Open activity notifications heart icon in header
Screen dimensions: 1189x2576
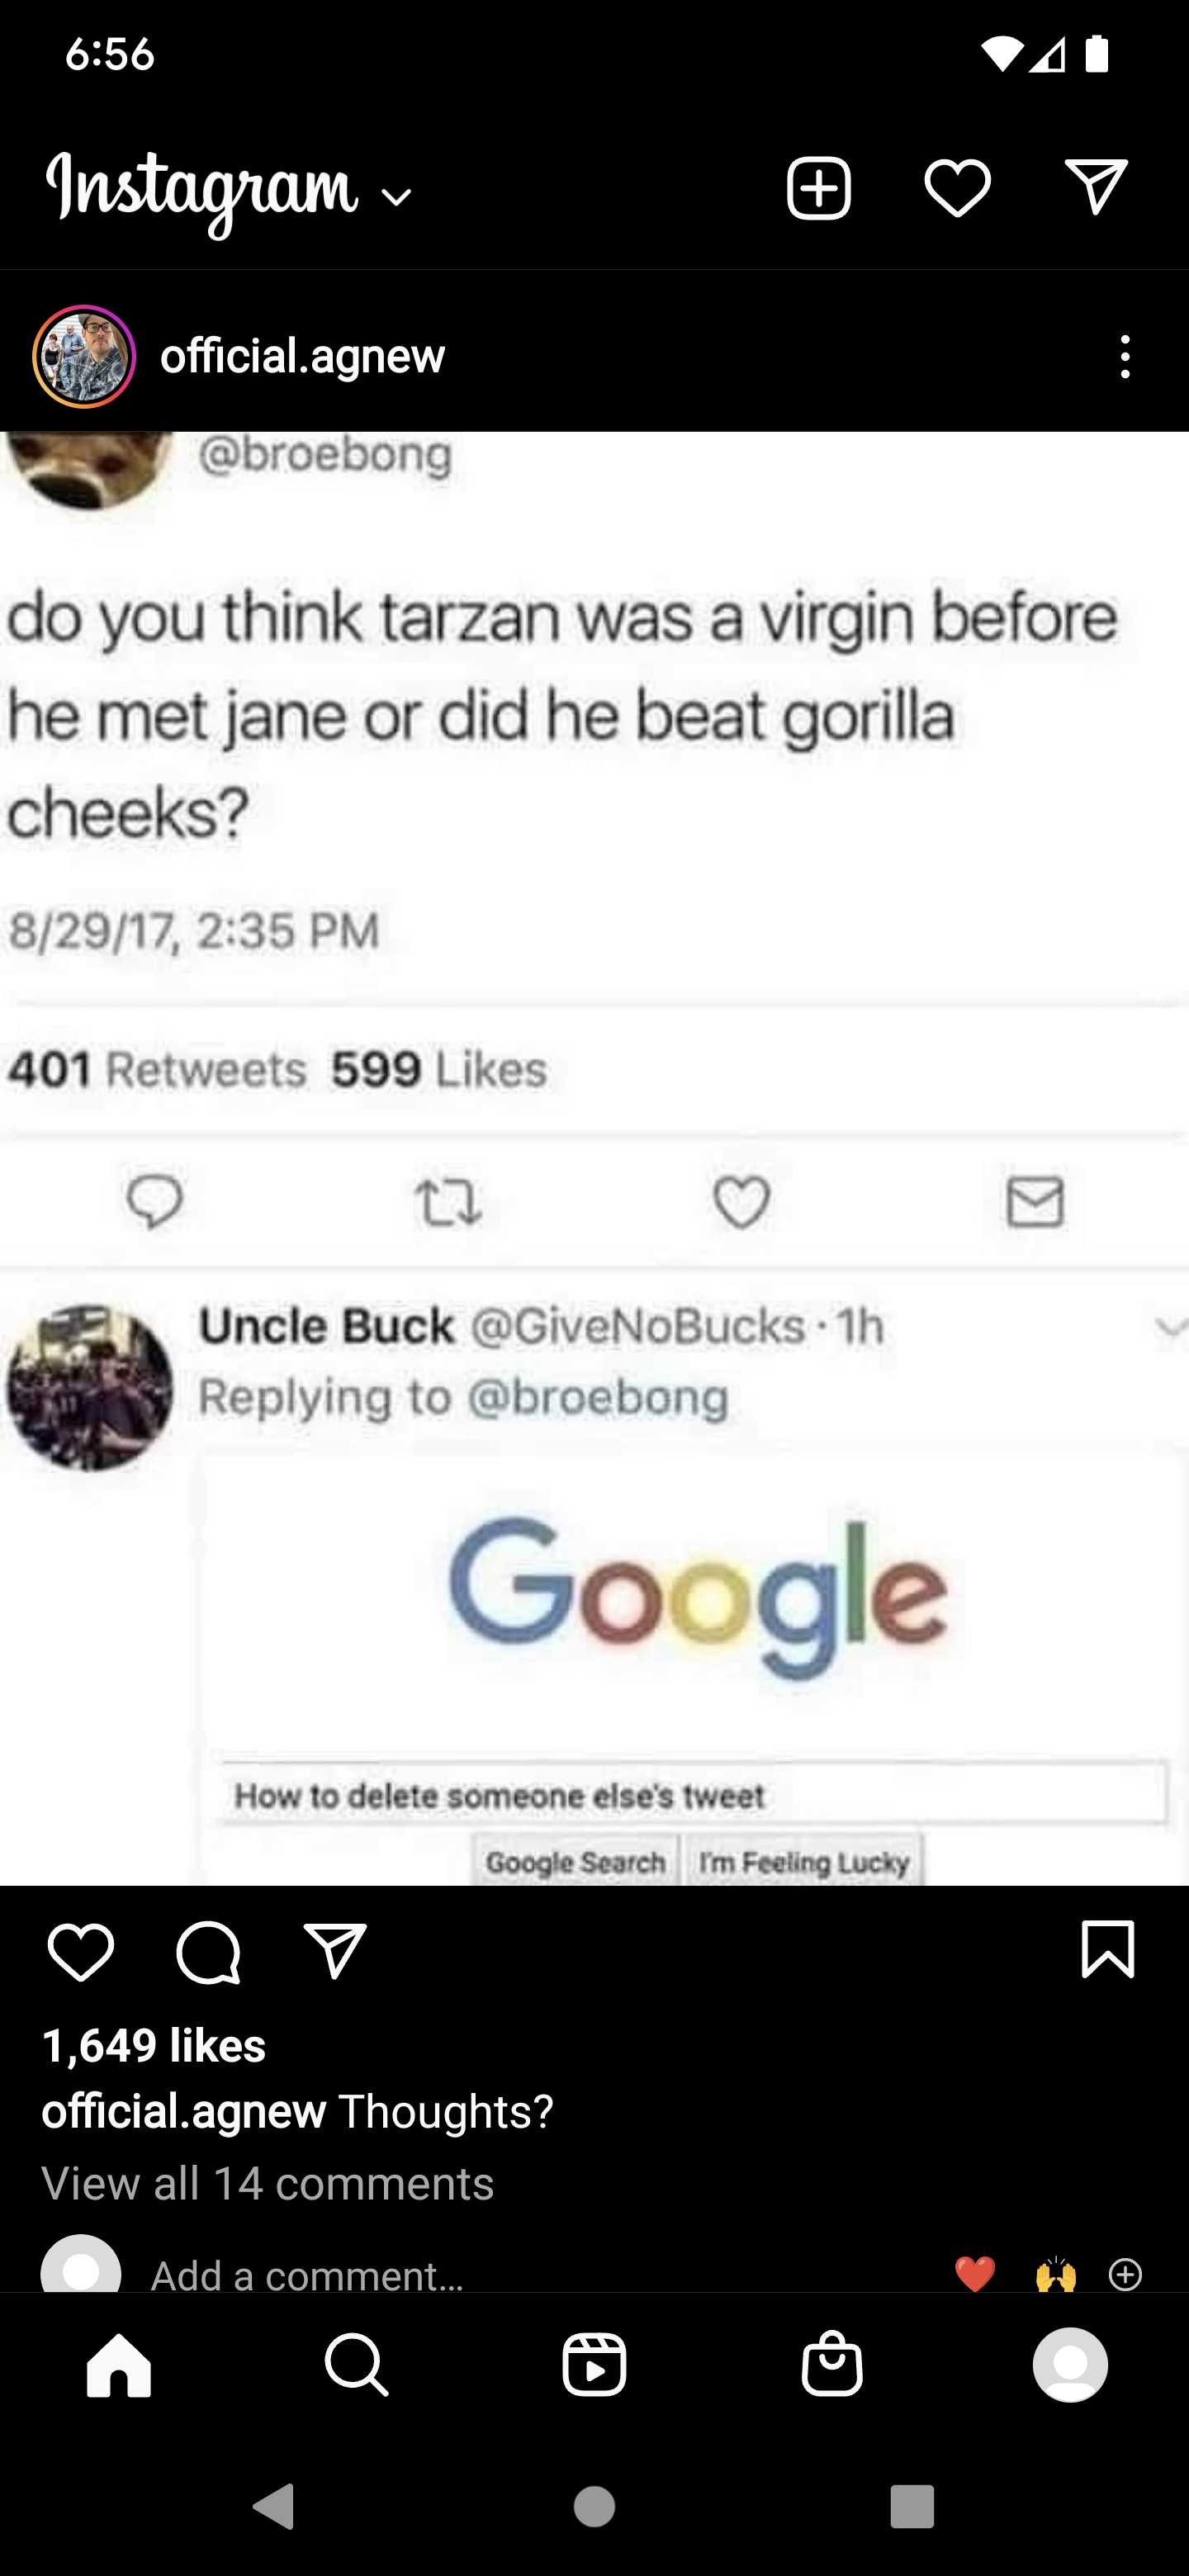pos(957,188)
